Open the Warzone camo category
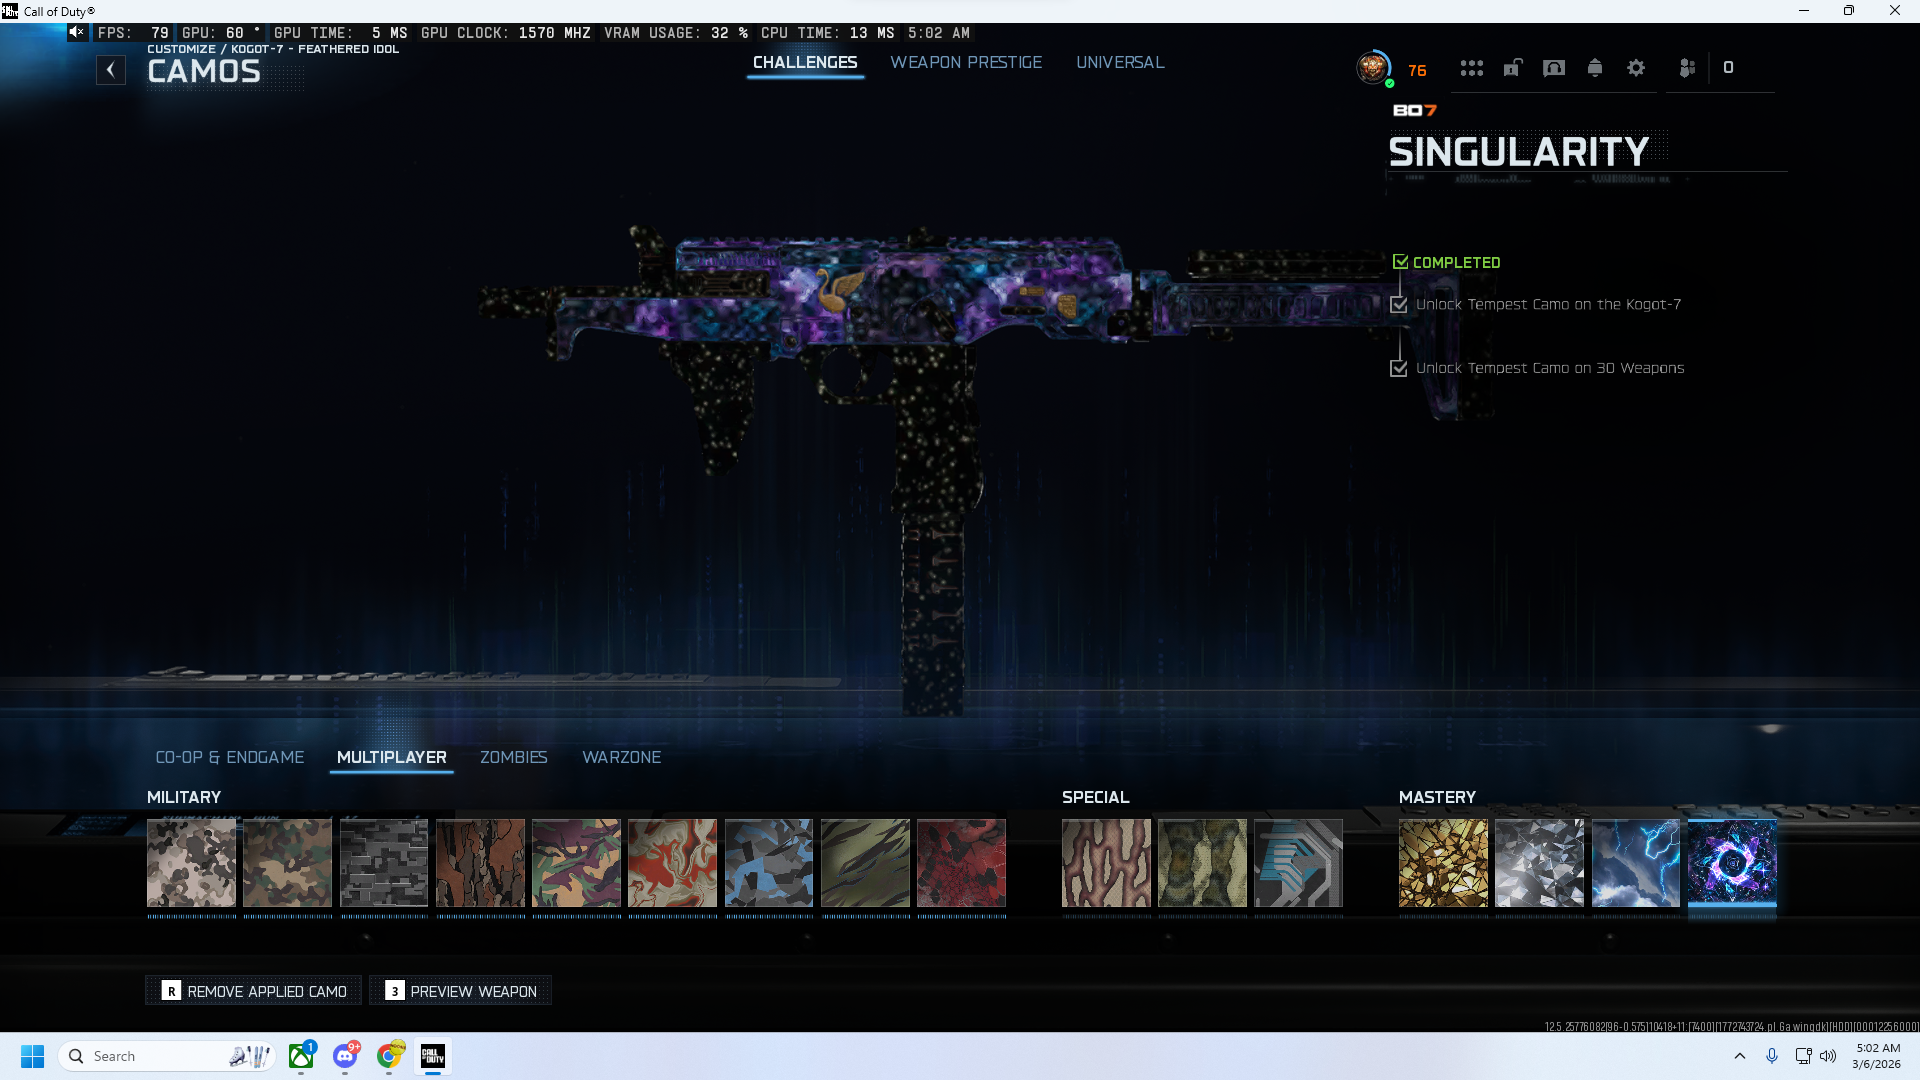 [x=622, y=757]
